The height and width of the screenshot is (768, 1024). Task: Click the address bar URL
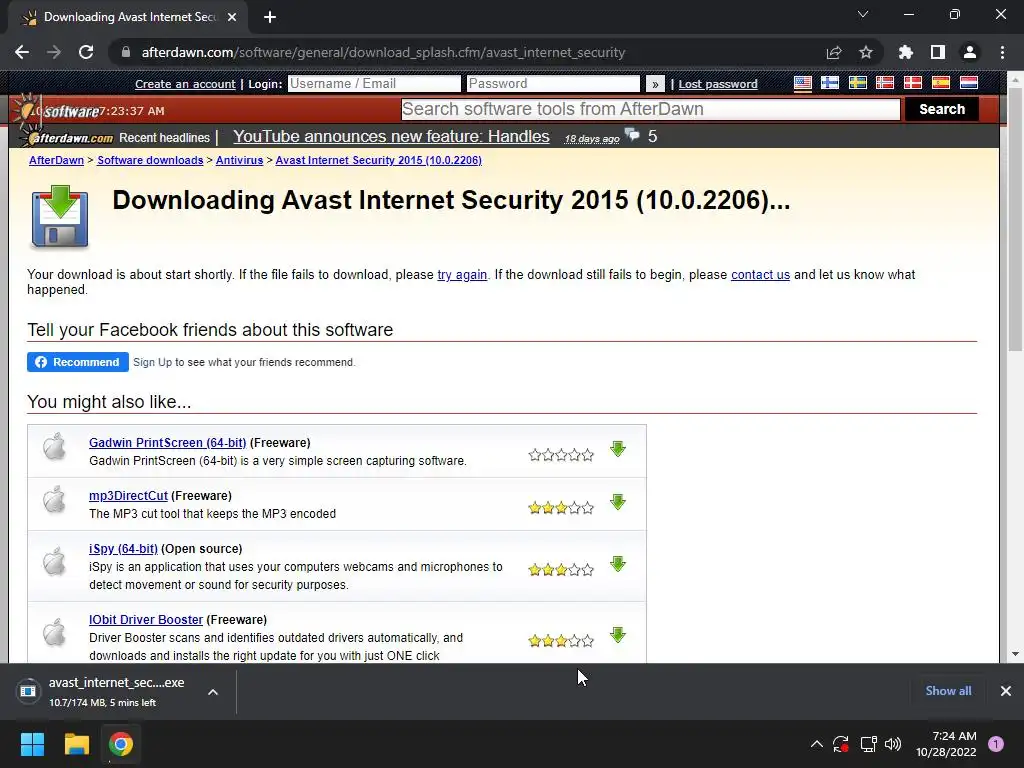pos(383,52)
